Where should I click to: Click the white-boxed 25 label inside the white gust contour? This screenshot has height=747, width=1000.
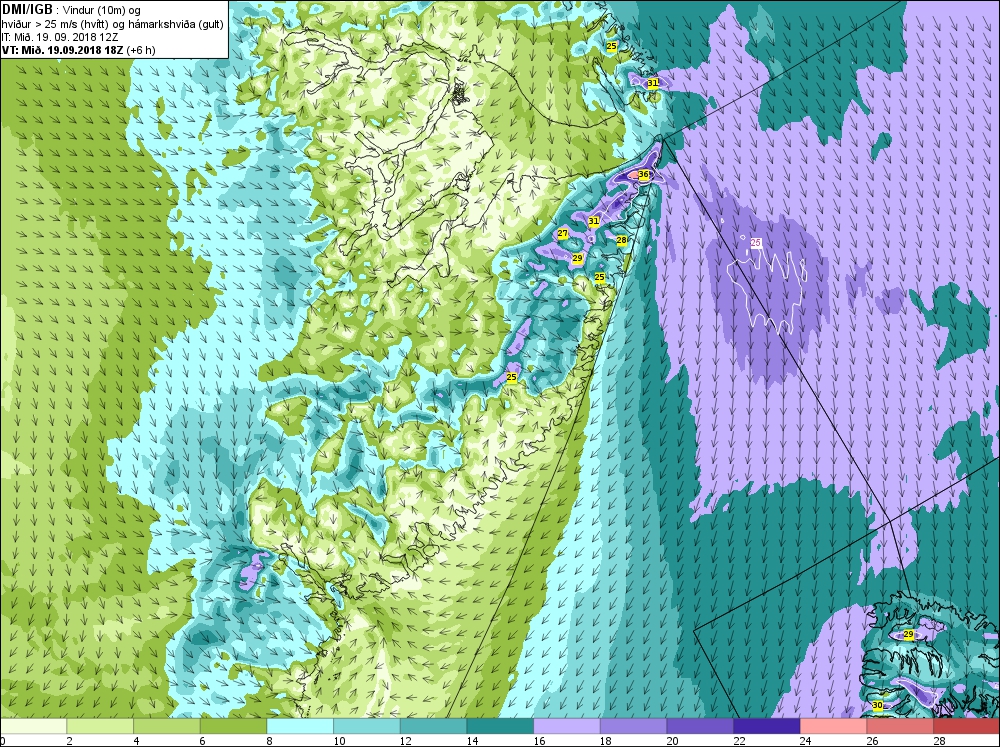tap(756, 242)
